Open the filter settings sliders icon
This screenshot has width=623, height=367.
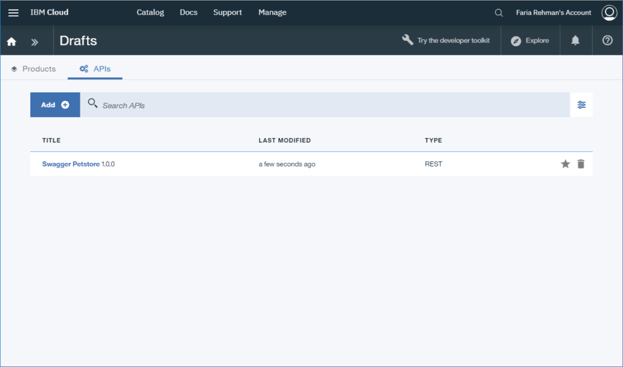click(581, 105)
